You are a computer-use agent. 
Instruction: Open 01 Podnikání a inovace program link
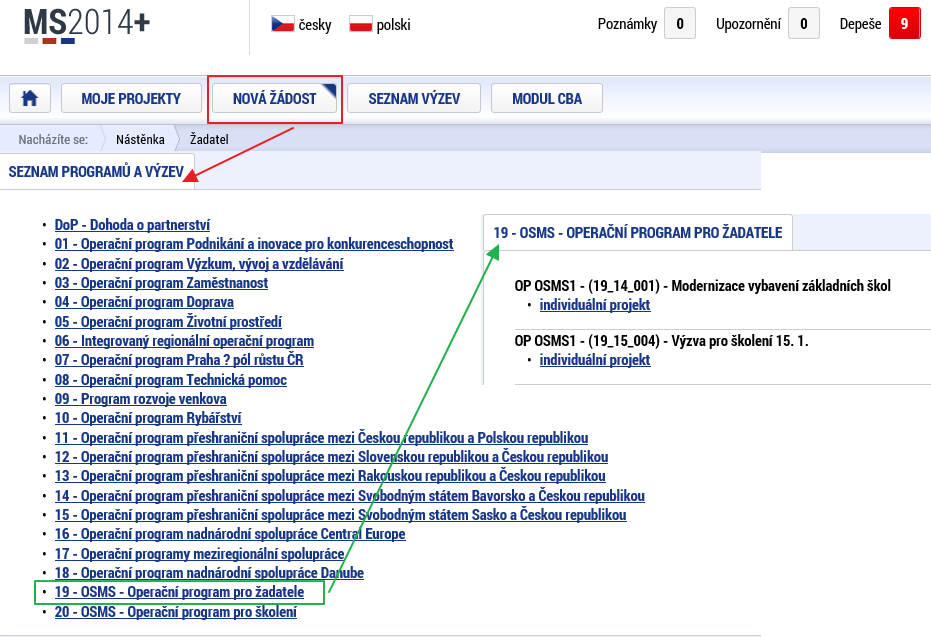click(x=254, y=244)
